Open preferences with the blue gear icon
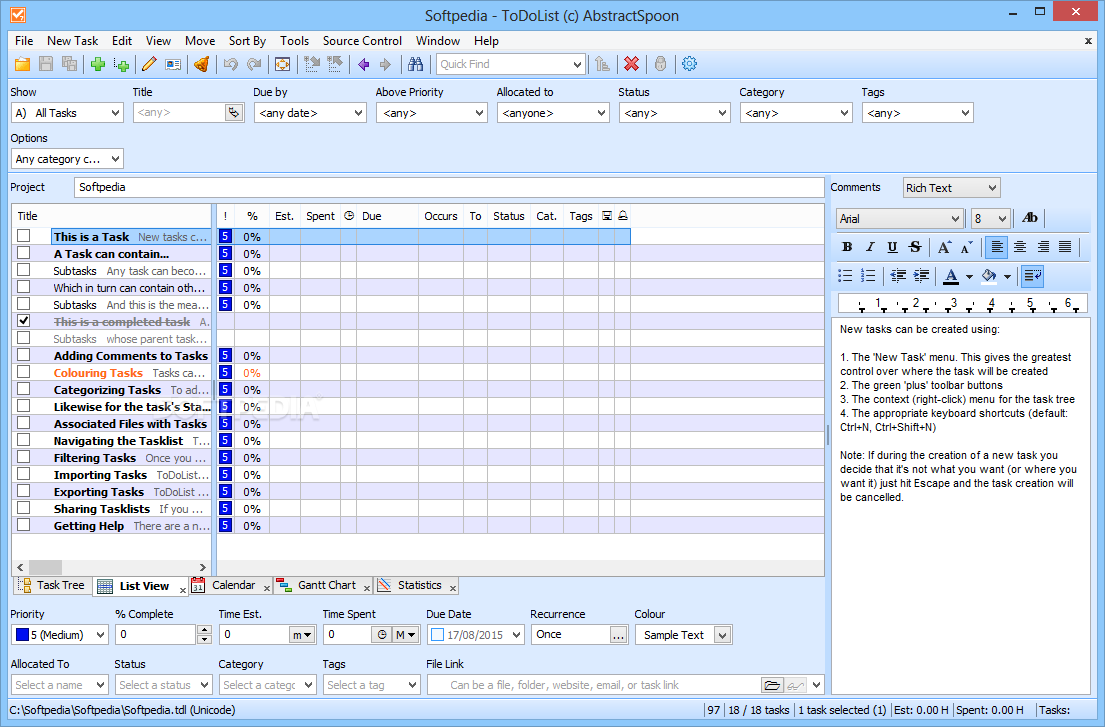 pos(689,64)
